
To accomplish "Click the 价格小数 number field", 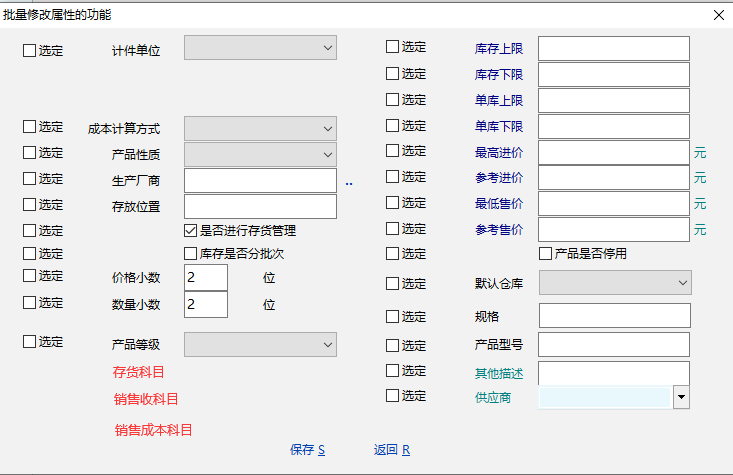I will [x=206, y=278].
